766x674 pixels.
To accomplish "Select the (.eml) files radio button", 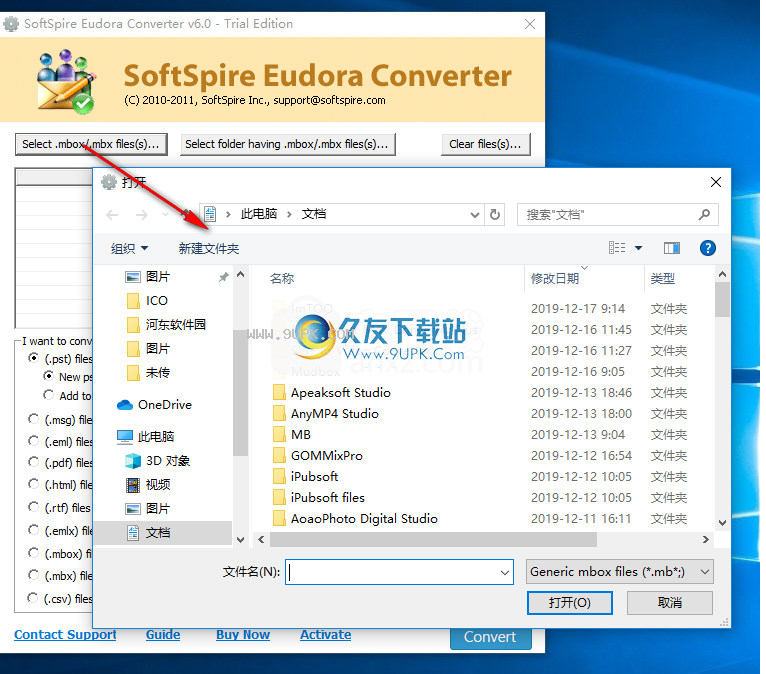I will [x=33, y=441].
